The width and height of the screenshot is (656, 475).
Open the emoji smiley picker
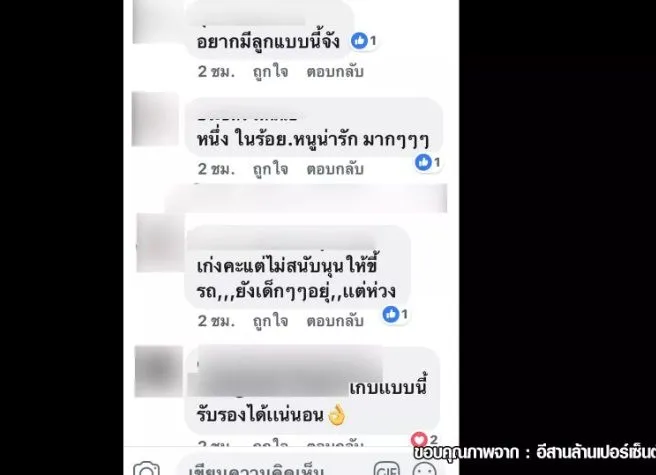pyautogui.click(x=425, y=469)
